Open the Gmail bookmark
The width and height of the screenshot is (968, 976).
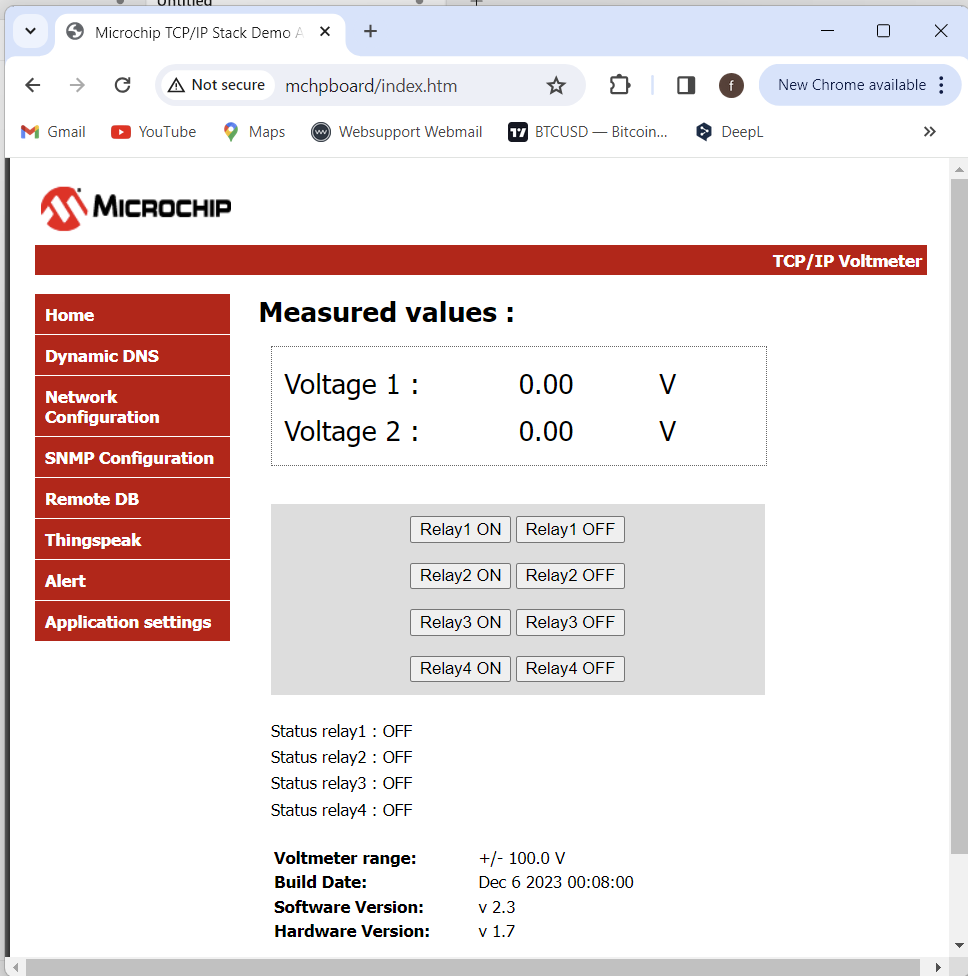pyautogui.click(x=54, y=132)
